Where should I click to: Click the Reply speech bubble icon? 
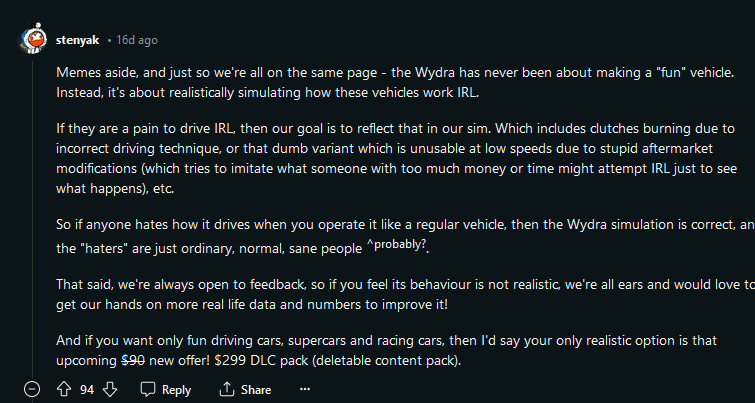[x=147, y=389]
